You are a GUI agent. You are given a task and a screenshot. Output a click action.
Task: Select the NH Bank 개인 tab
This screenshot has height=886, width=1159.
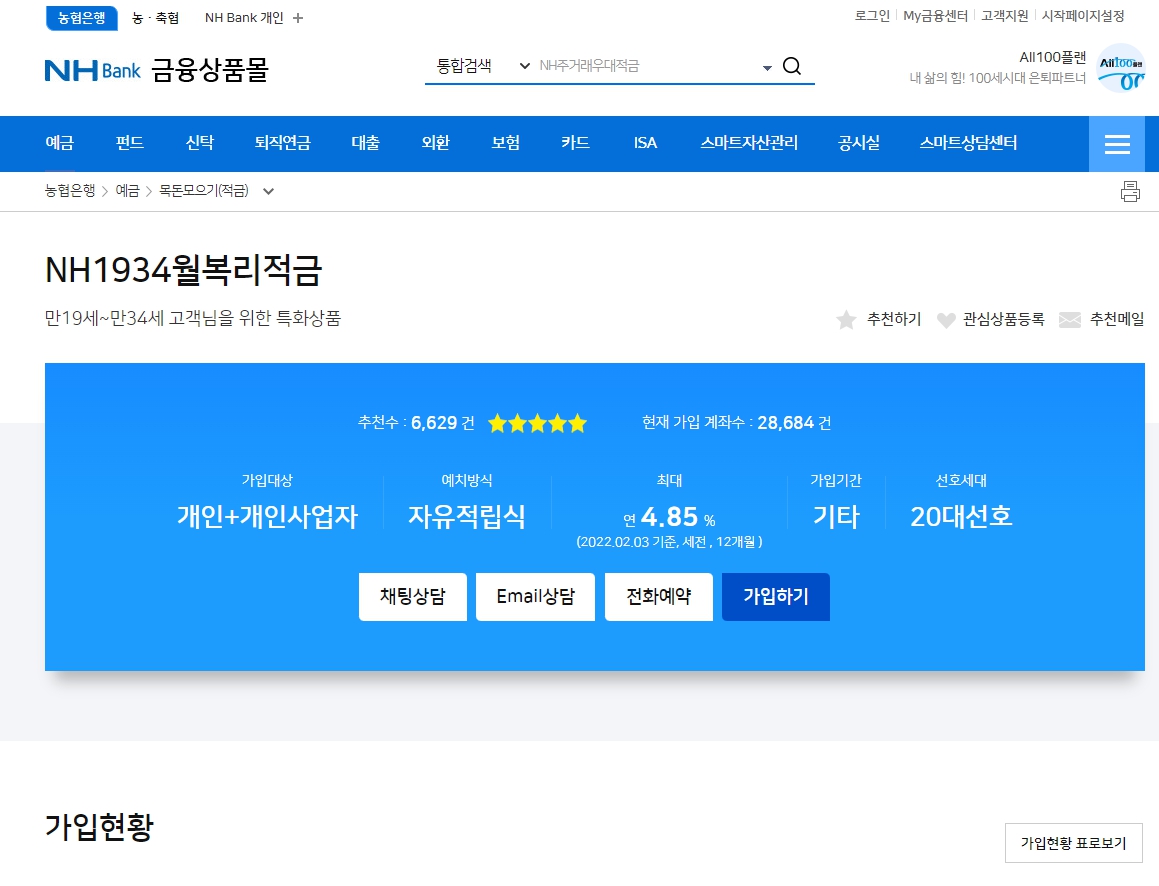244,18
